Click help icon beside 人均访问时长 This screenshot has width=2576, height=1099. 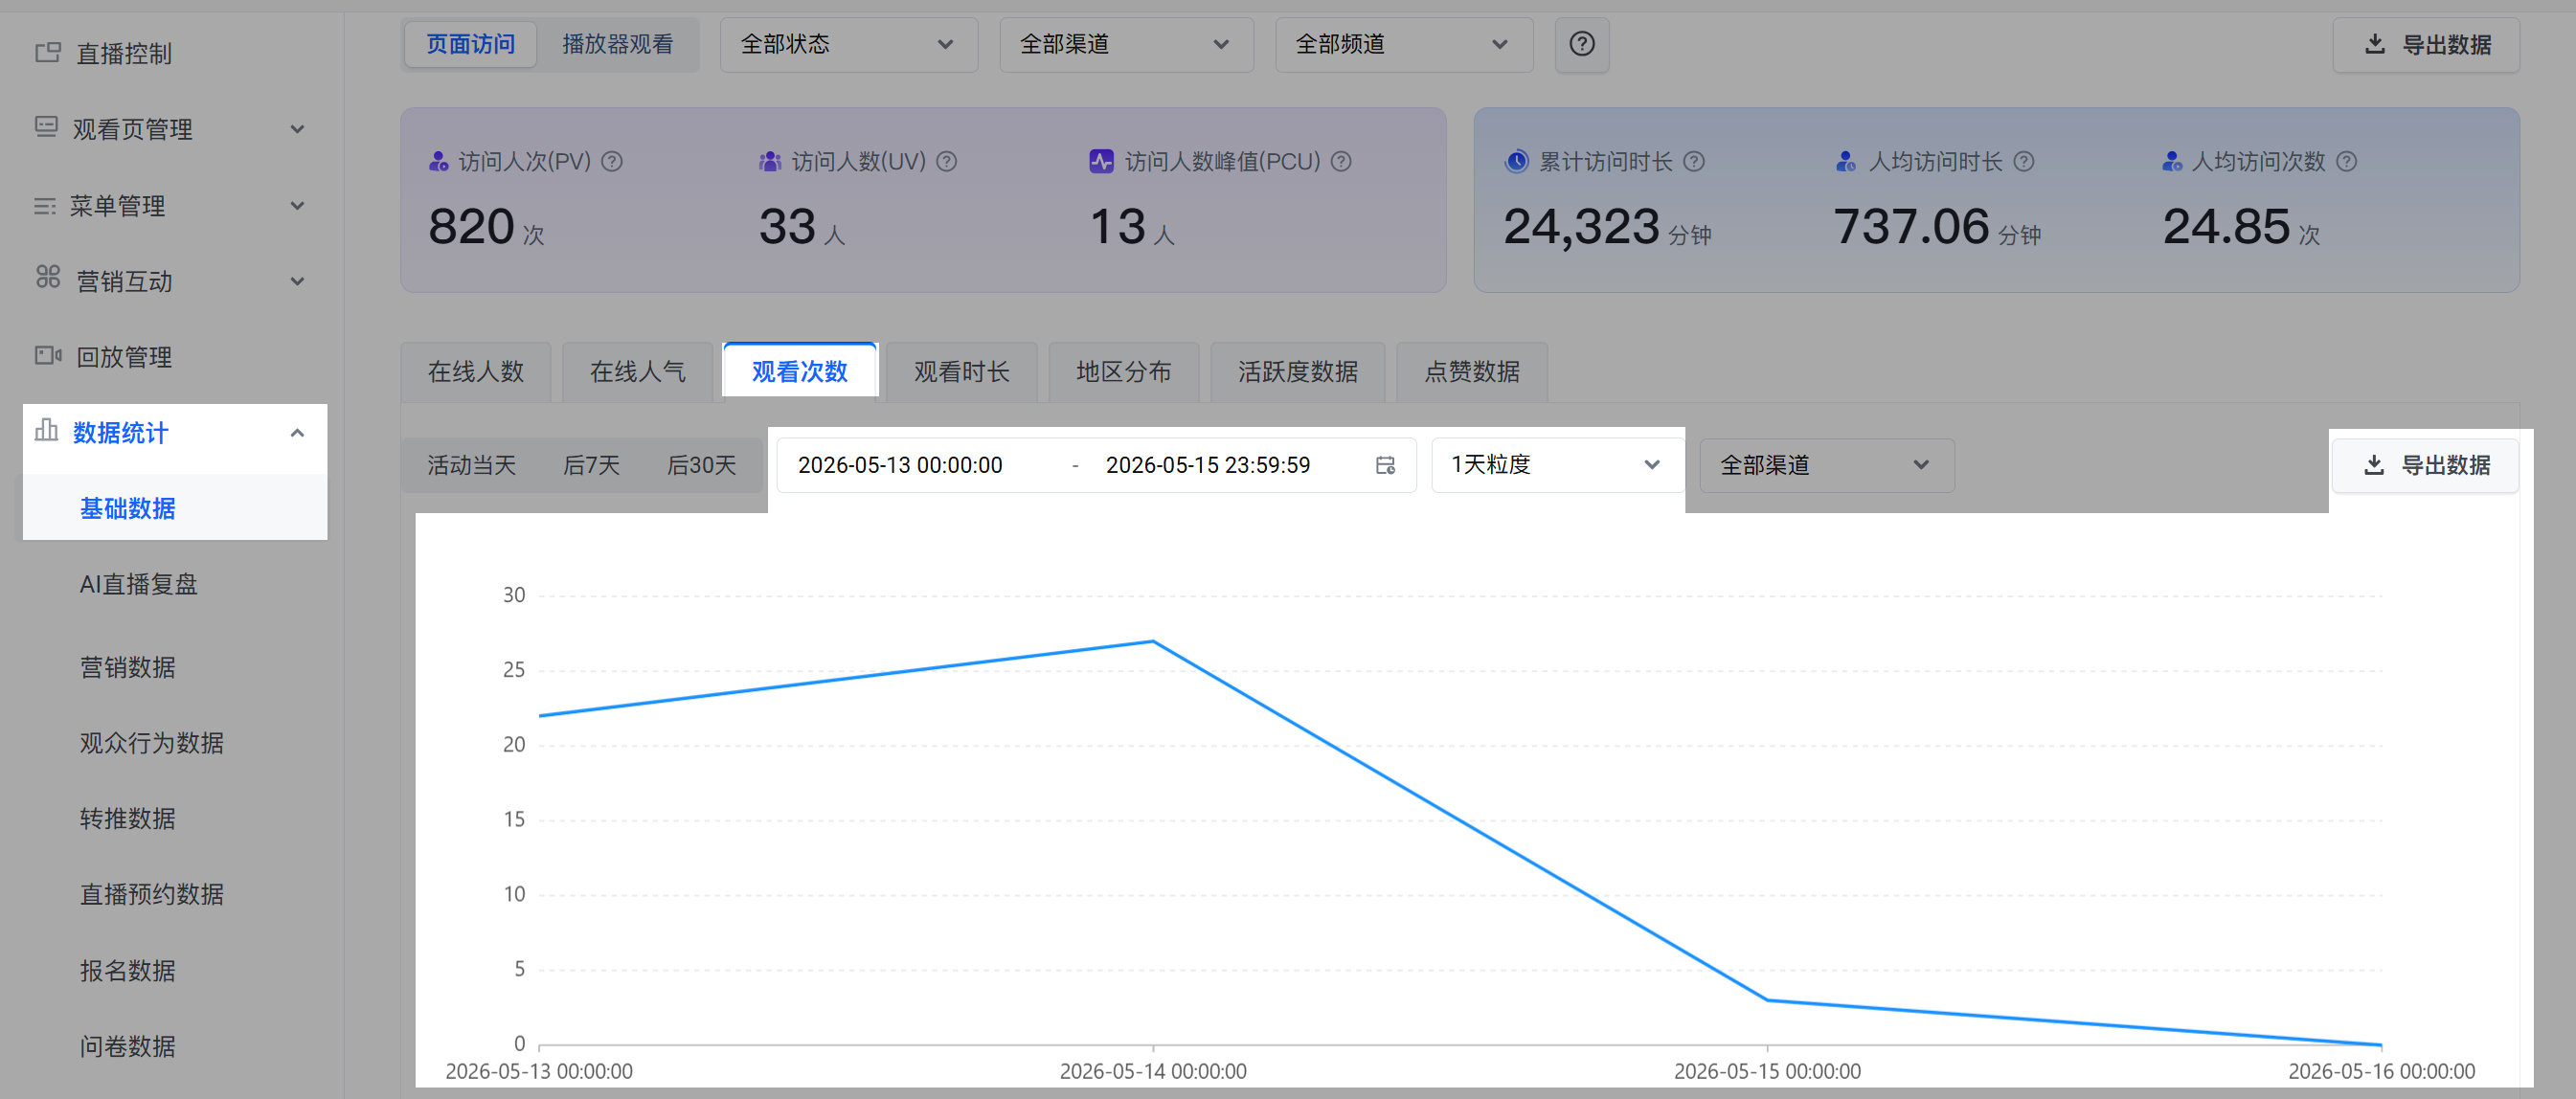point(2023,161)
